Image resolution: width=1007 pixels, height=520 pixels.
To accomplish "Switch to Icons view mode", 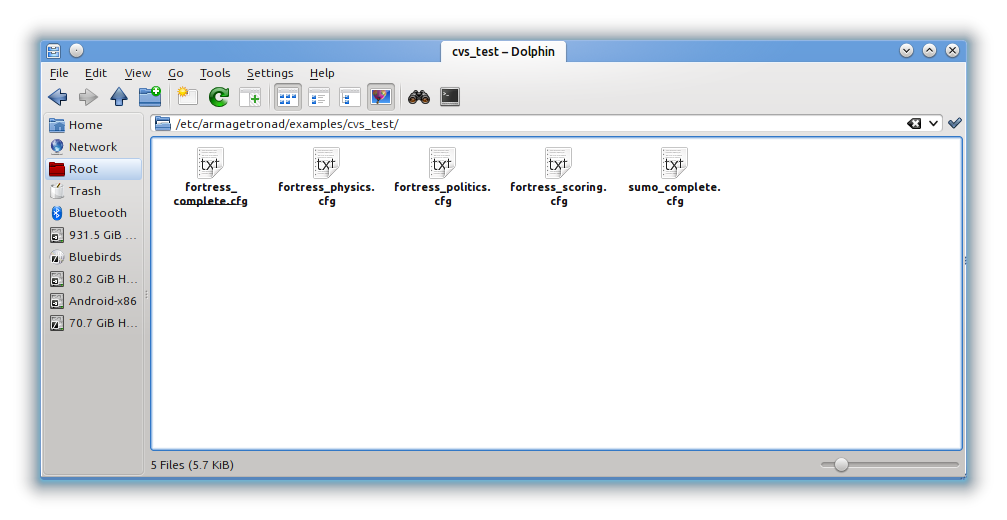I will pos(288,97).
